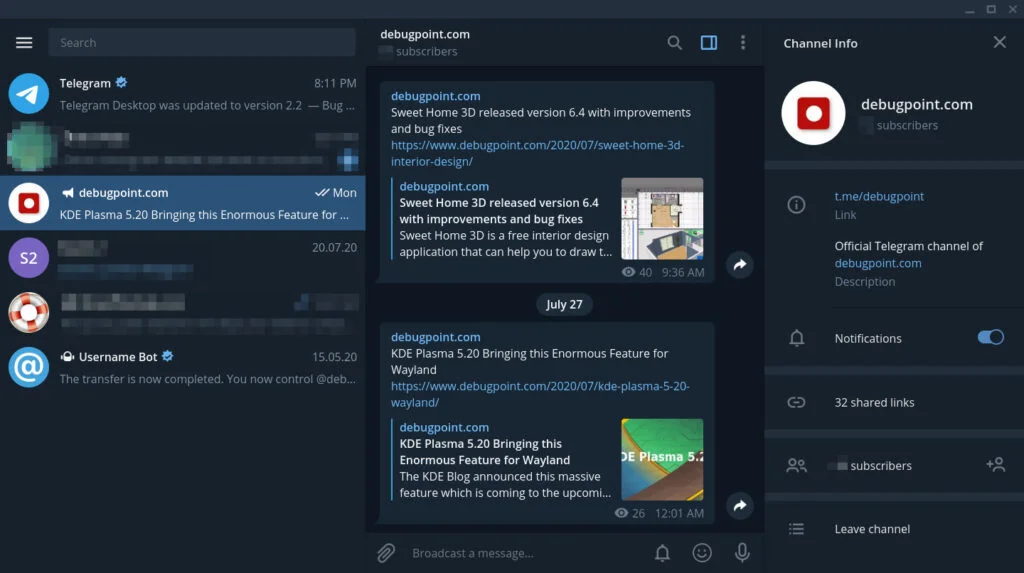Image resolution: width=1024 pixels, height=573 pixels.
Task: Add subscribers with the add-user icon
Action: click(995, 465)
